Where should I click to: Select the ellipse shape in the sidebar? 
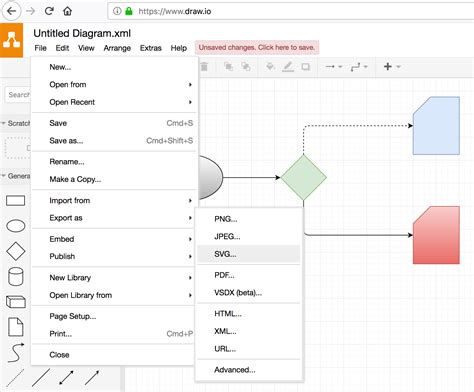point(16,226)
